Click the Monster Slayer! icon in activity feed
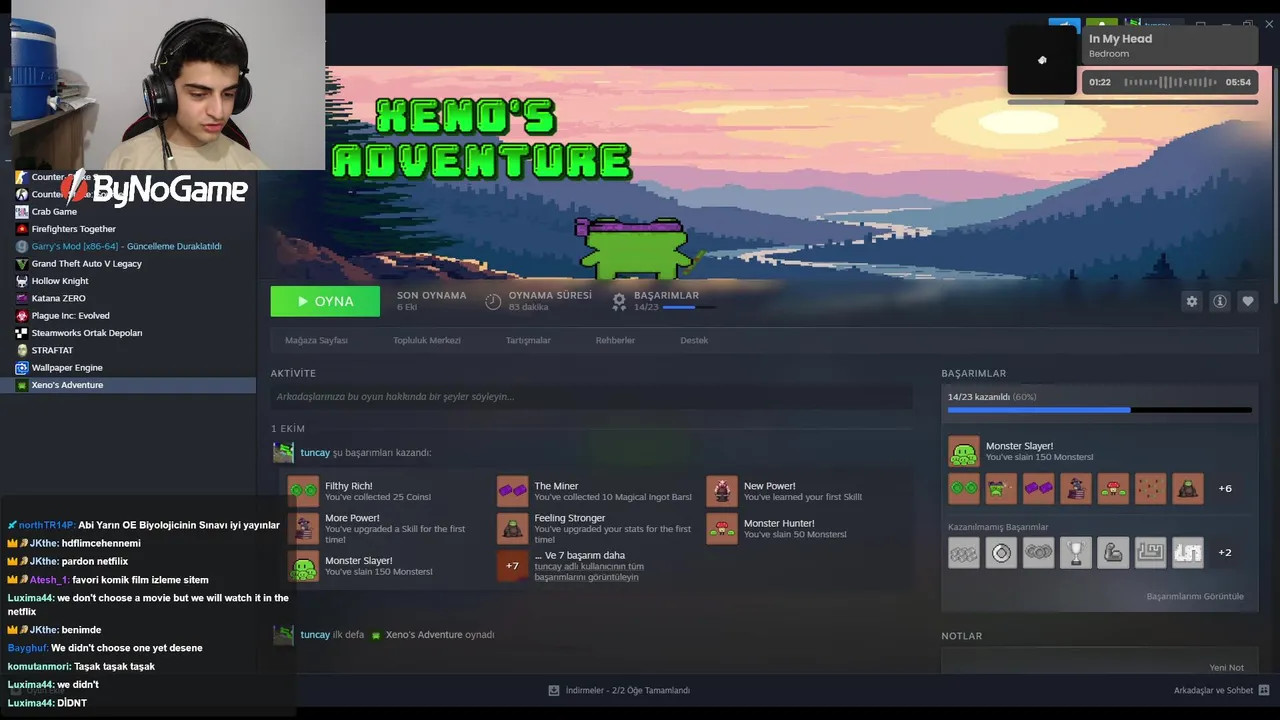 303,566
